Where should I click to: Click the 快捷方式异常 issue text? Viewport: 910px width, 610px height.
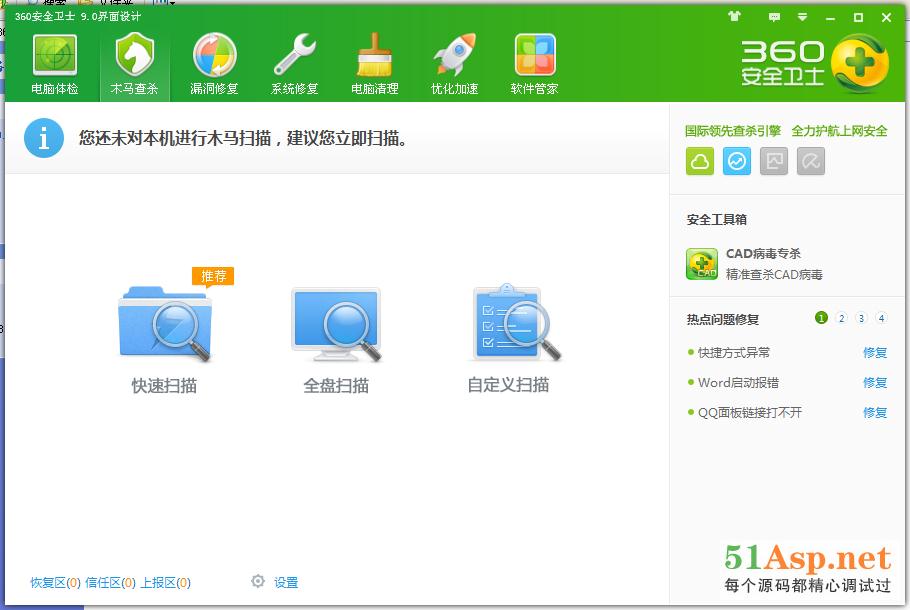(x=734, y=352)
